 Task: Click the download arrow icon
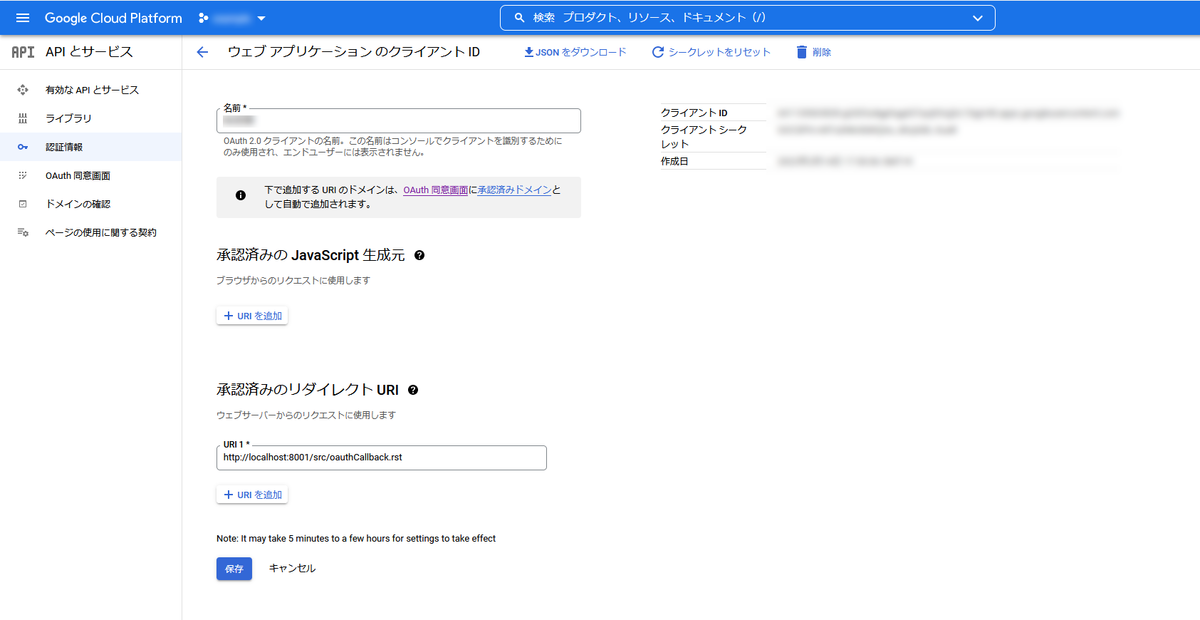click(x=529, y=52)
